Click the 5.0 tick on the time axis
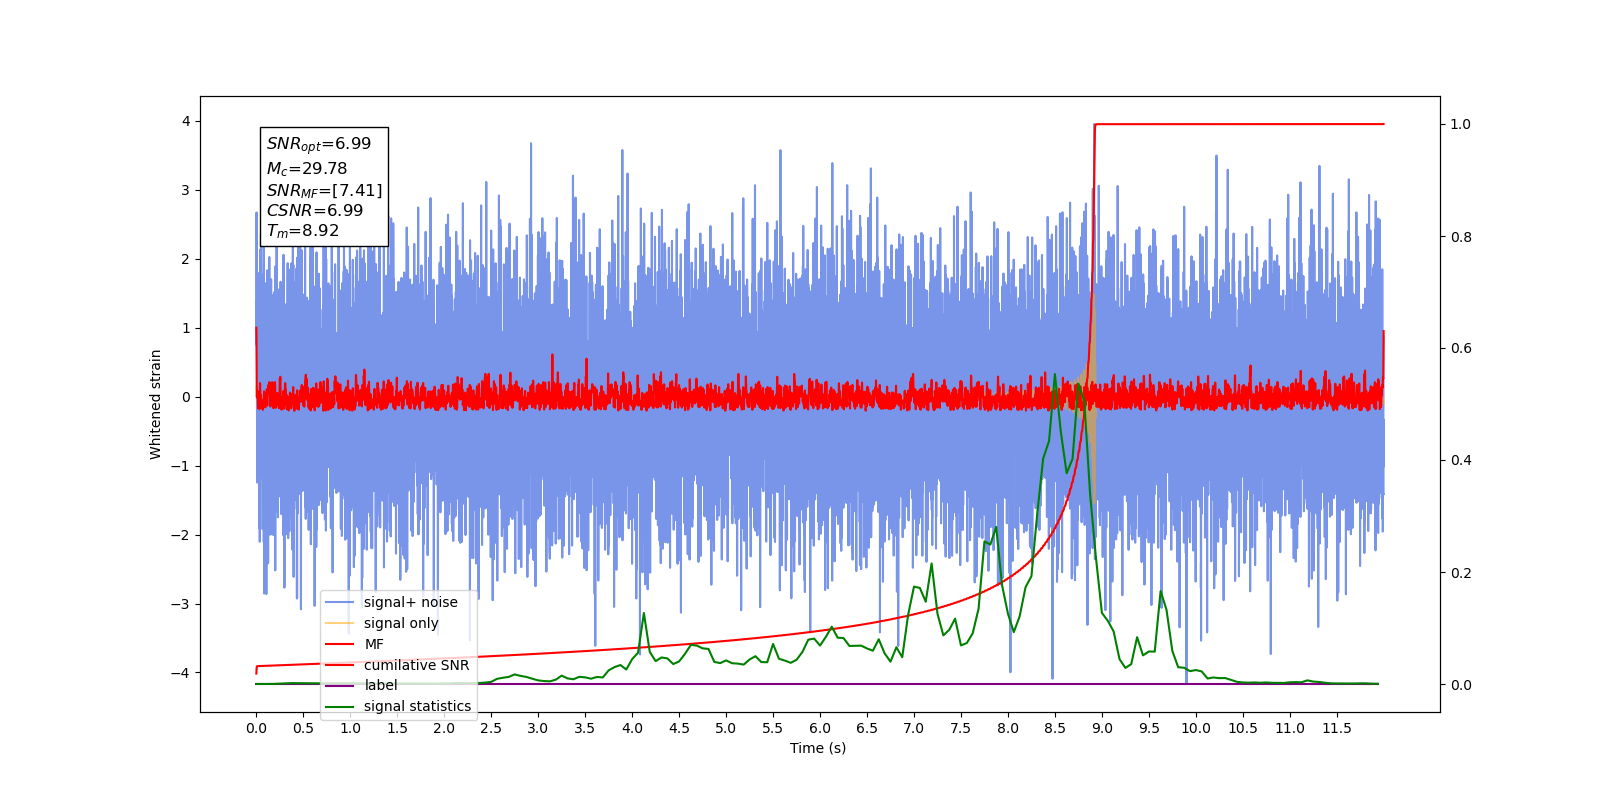1600x800 pixels. point(726,728)
